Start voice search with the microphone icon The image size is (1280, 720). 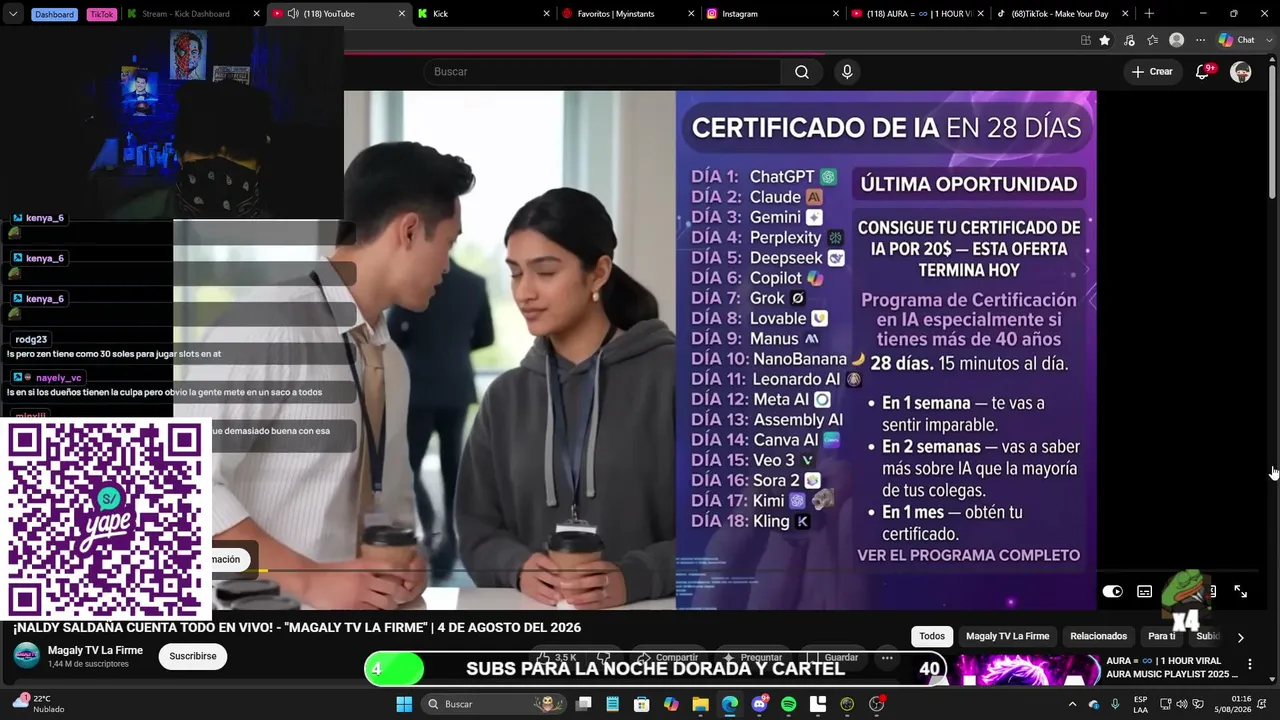pos(847,72)
